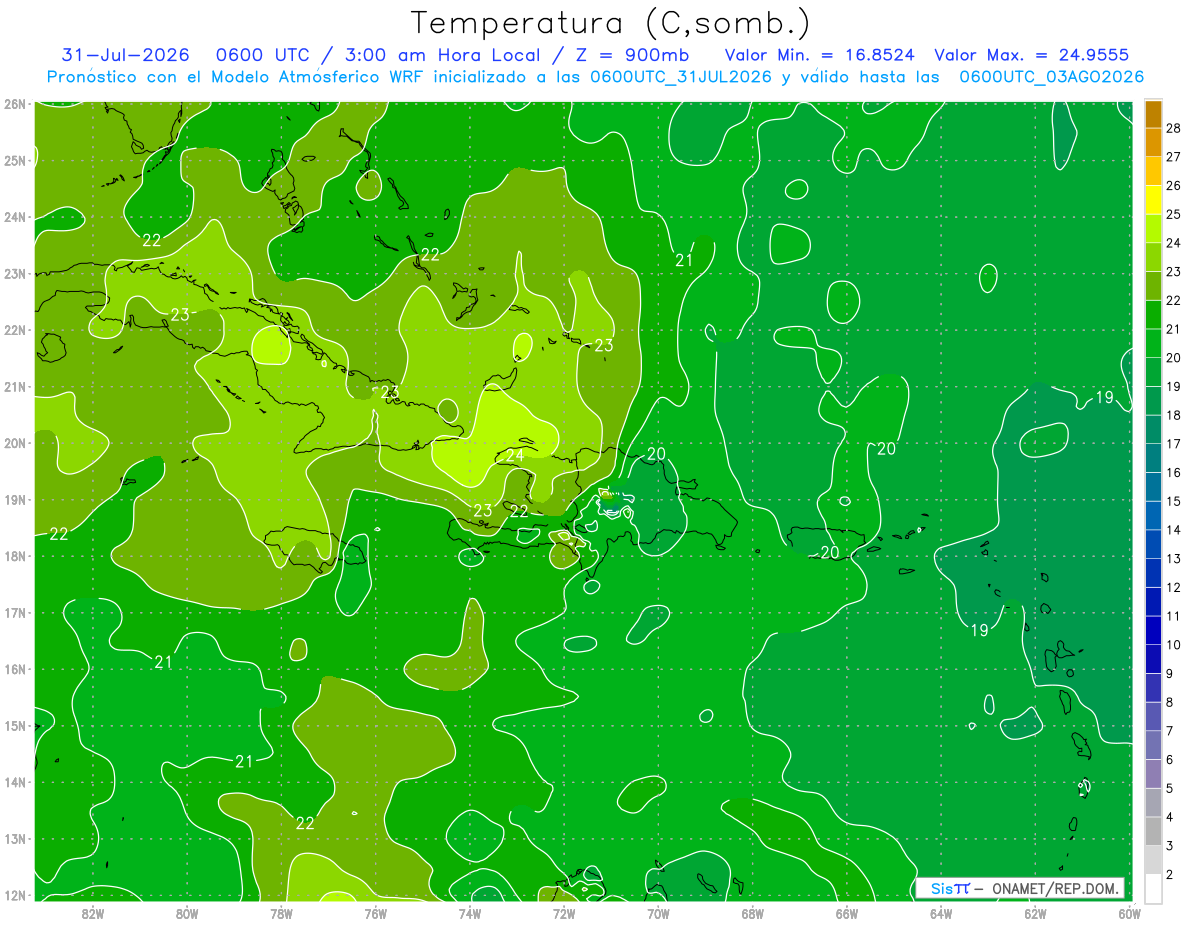Click the longitude label '64W'

(941, 913)
